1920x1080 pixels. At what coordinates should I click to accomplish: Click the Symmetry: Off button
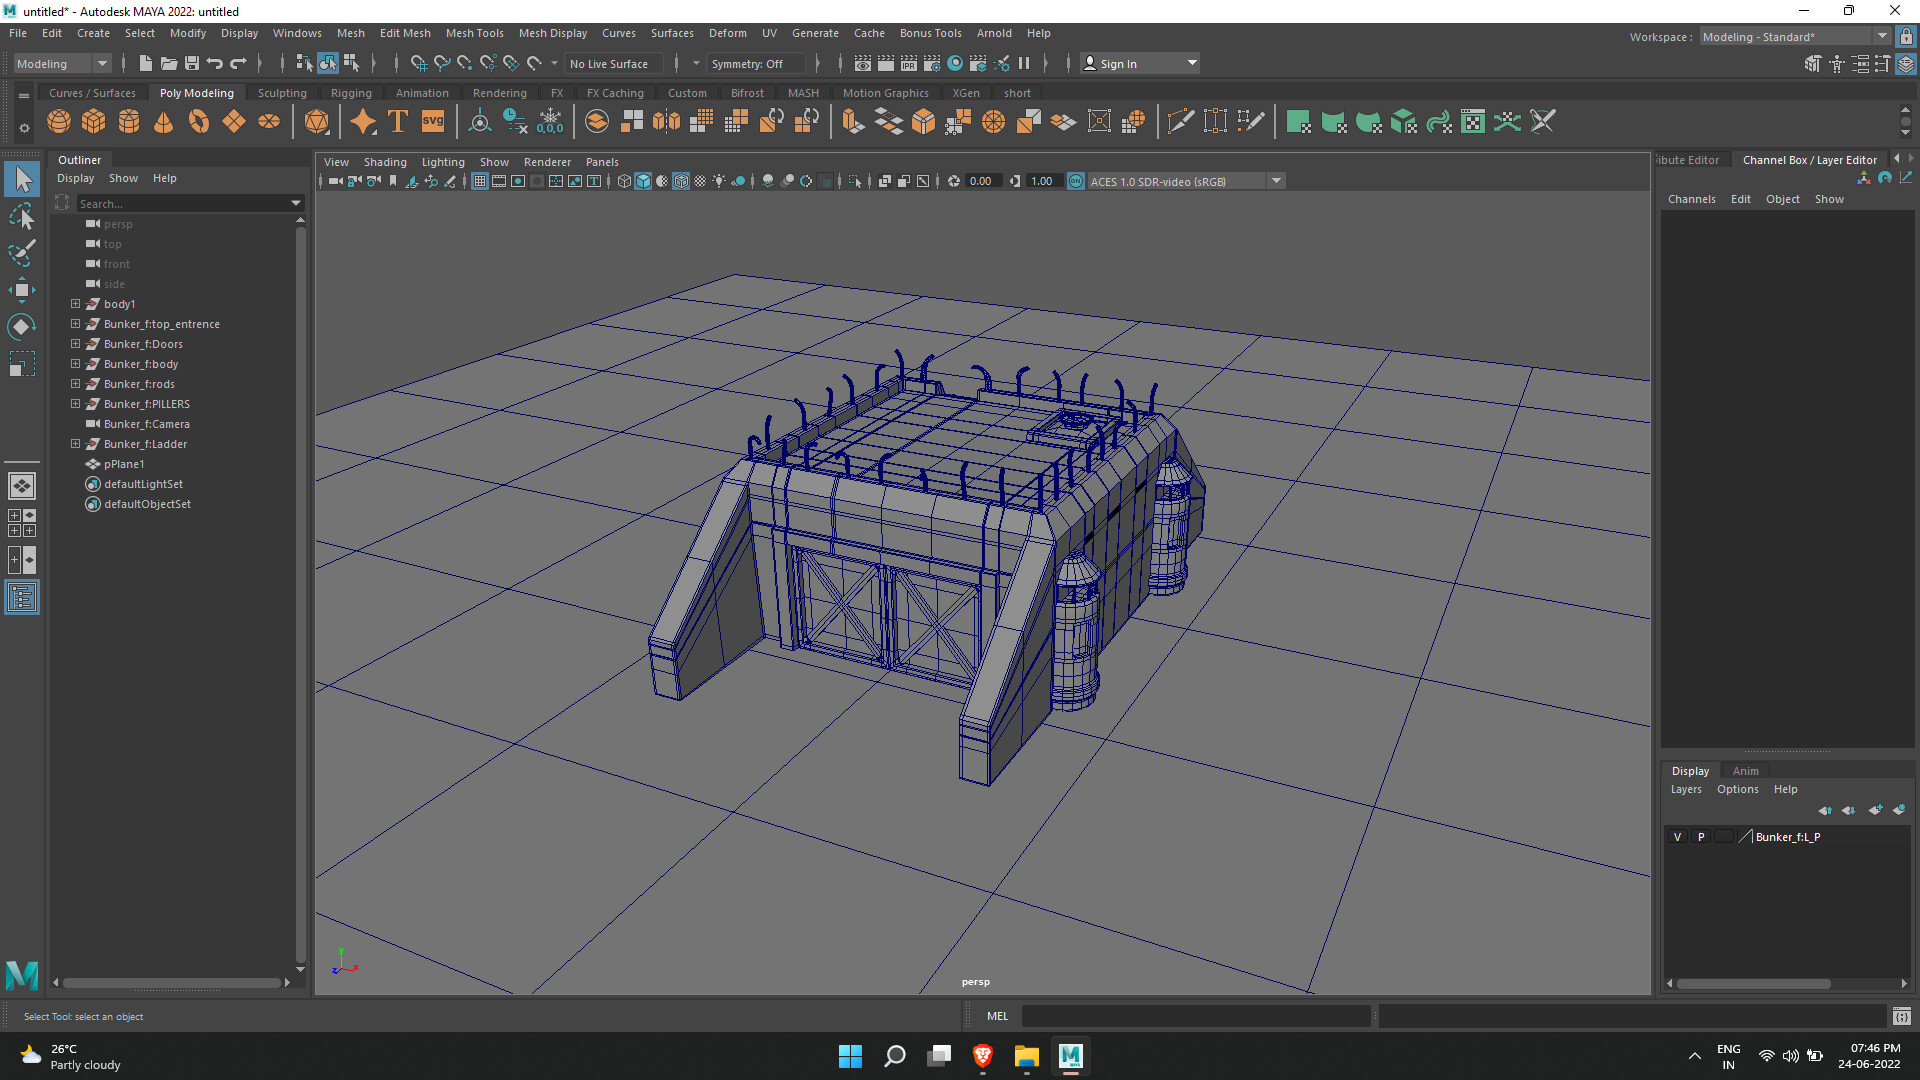(x=747, y=63)
